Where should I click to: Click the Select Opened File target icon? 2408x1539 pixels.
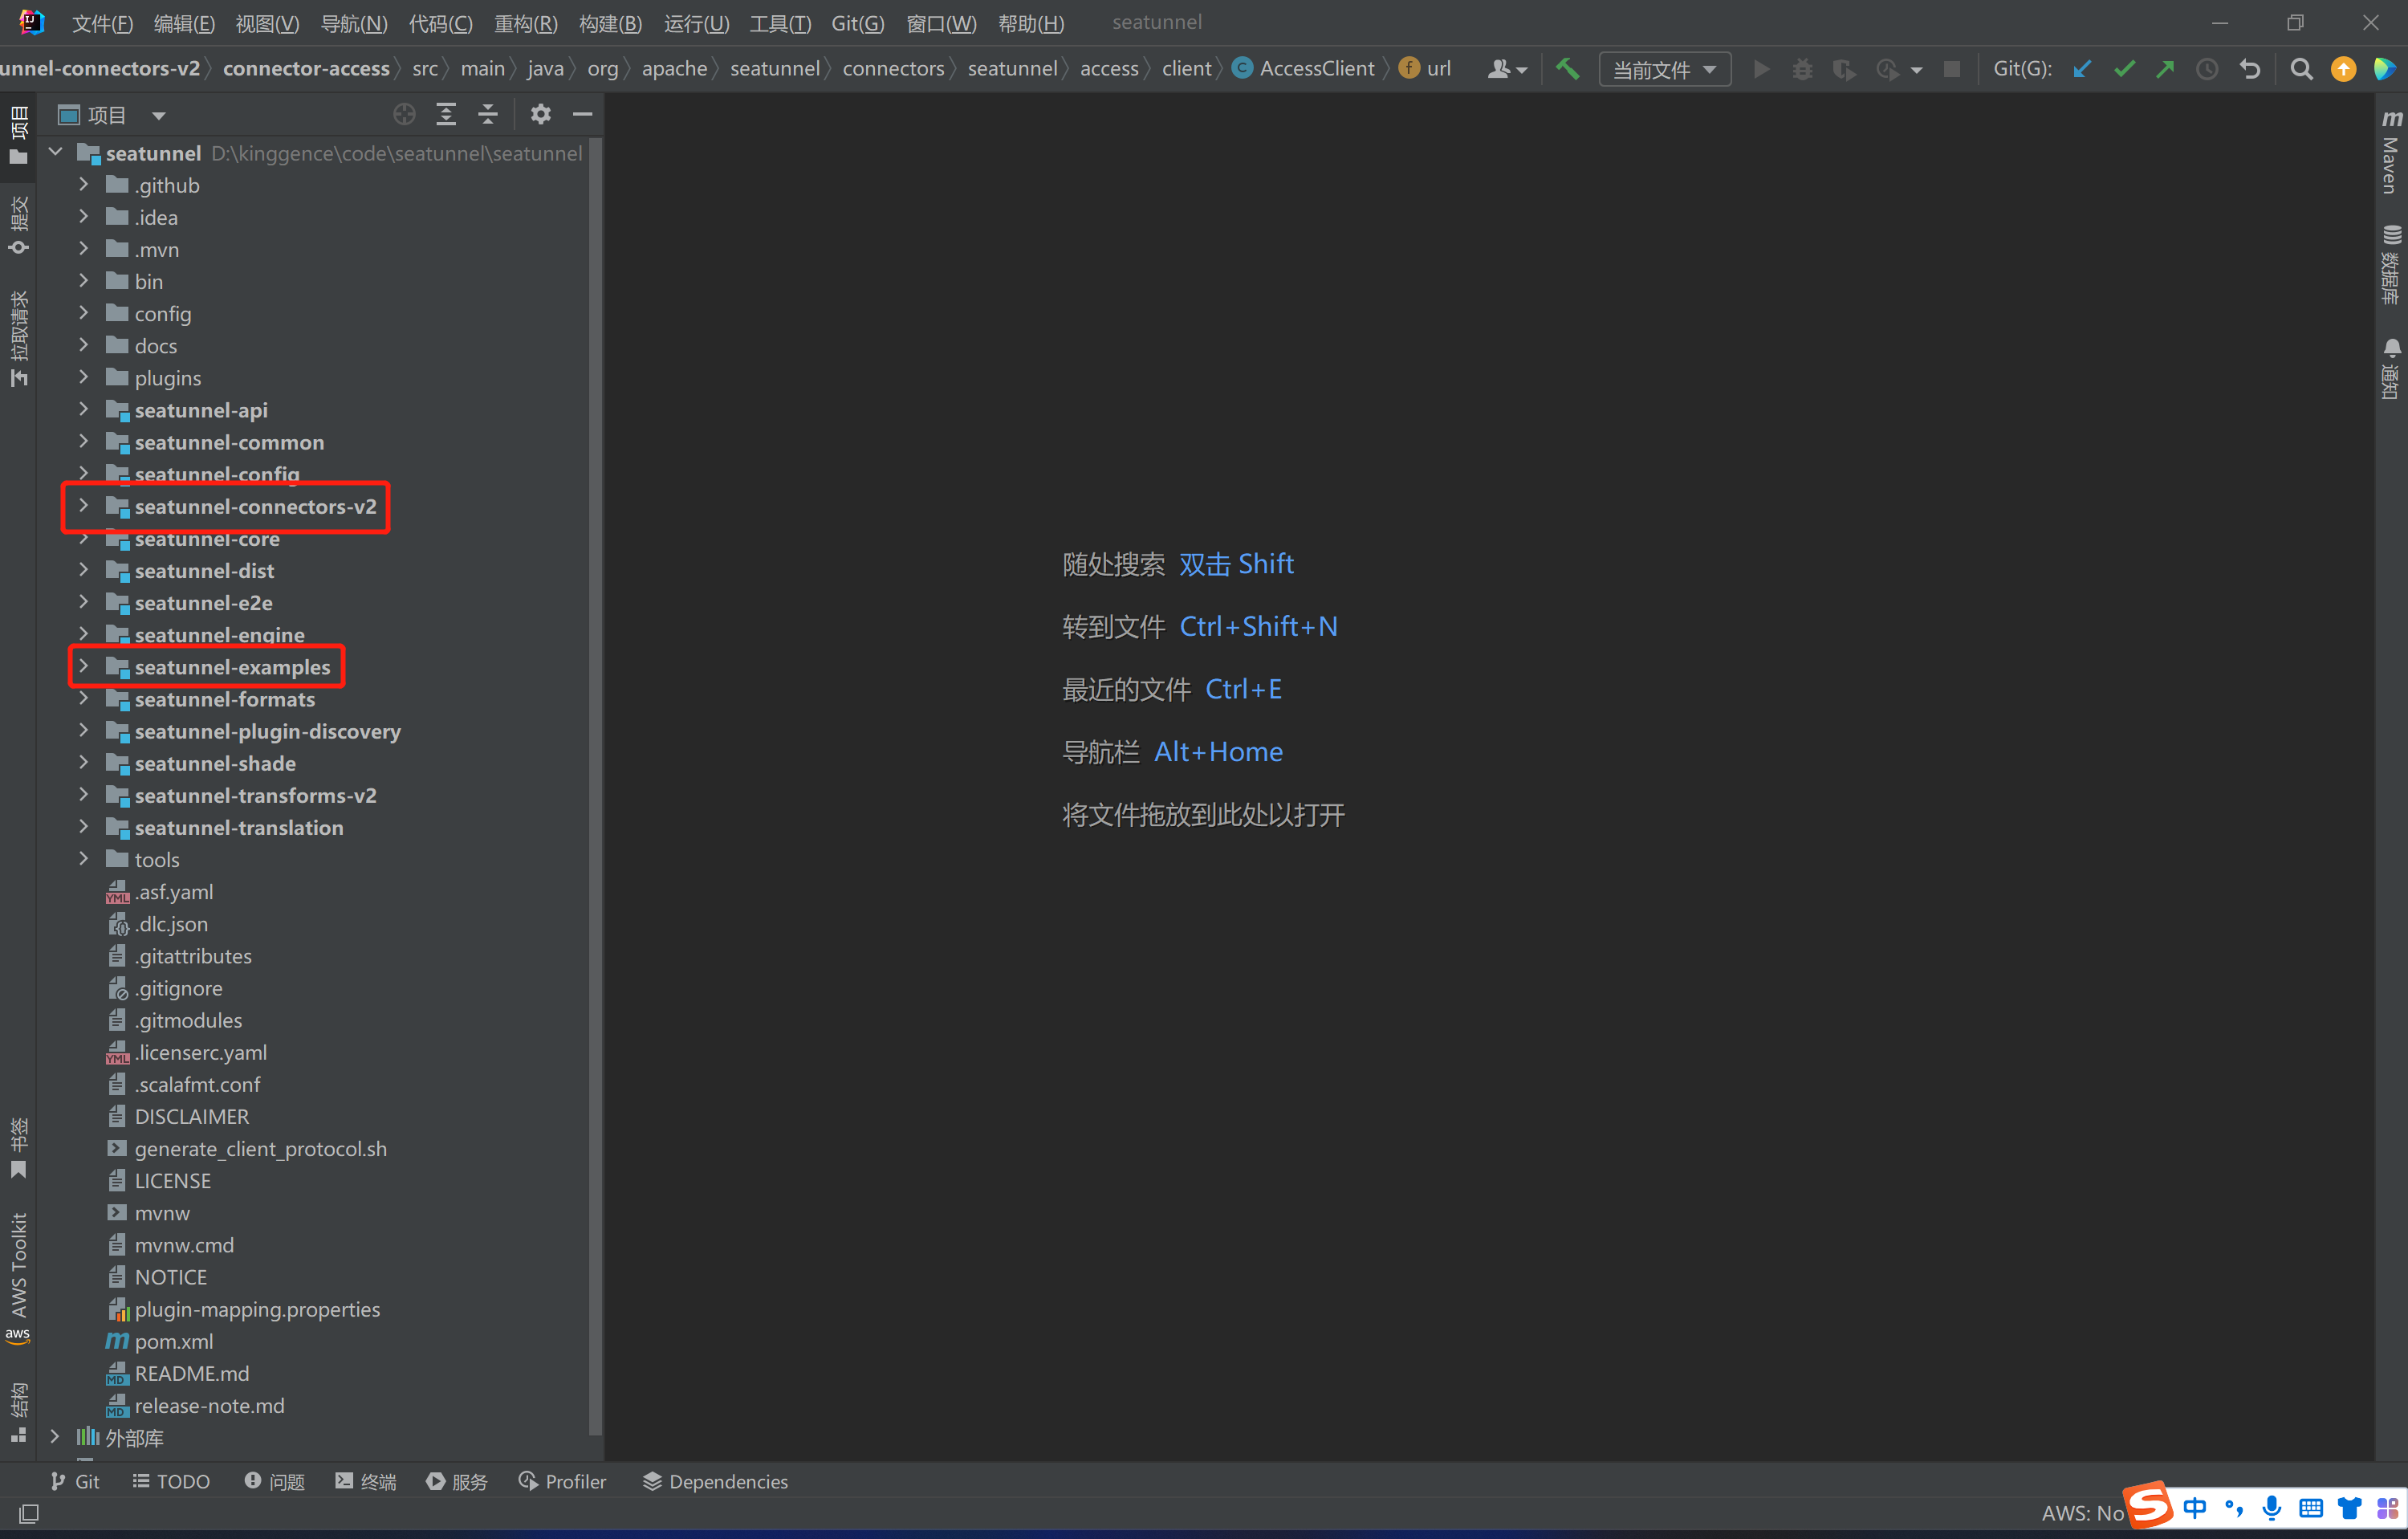404,114
